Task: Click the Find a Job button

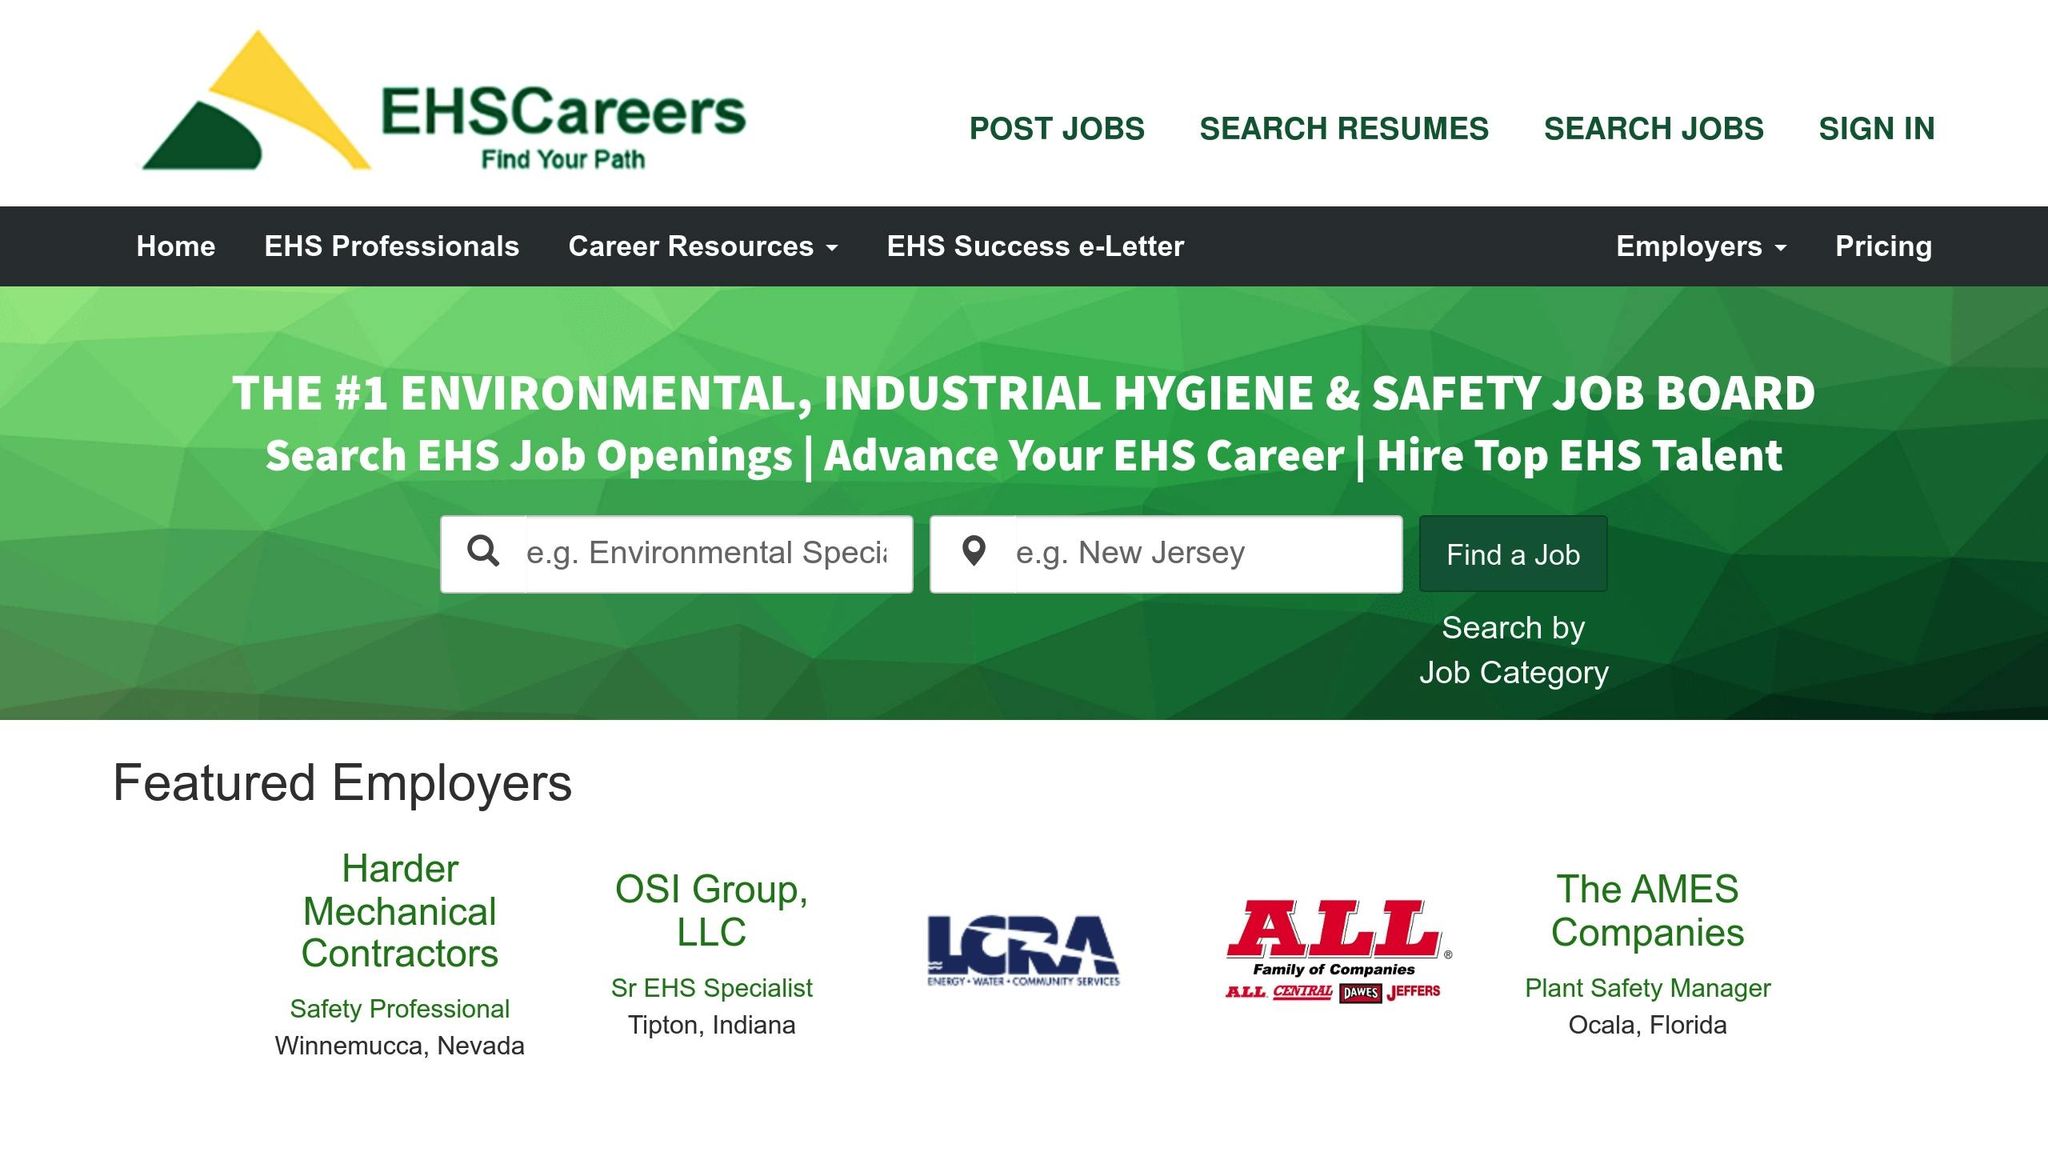Action: point(1513,554)
